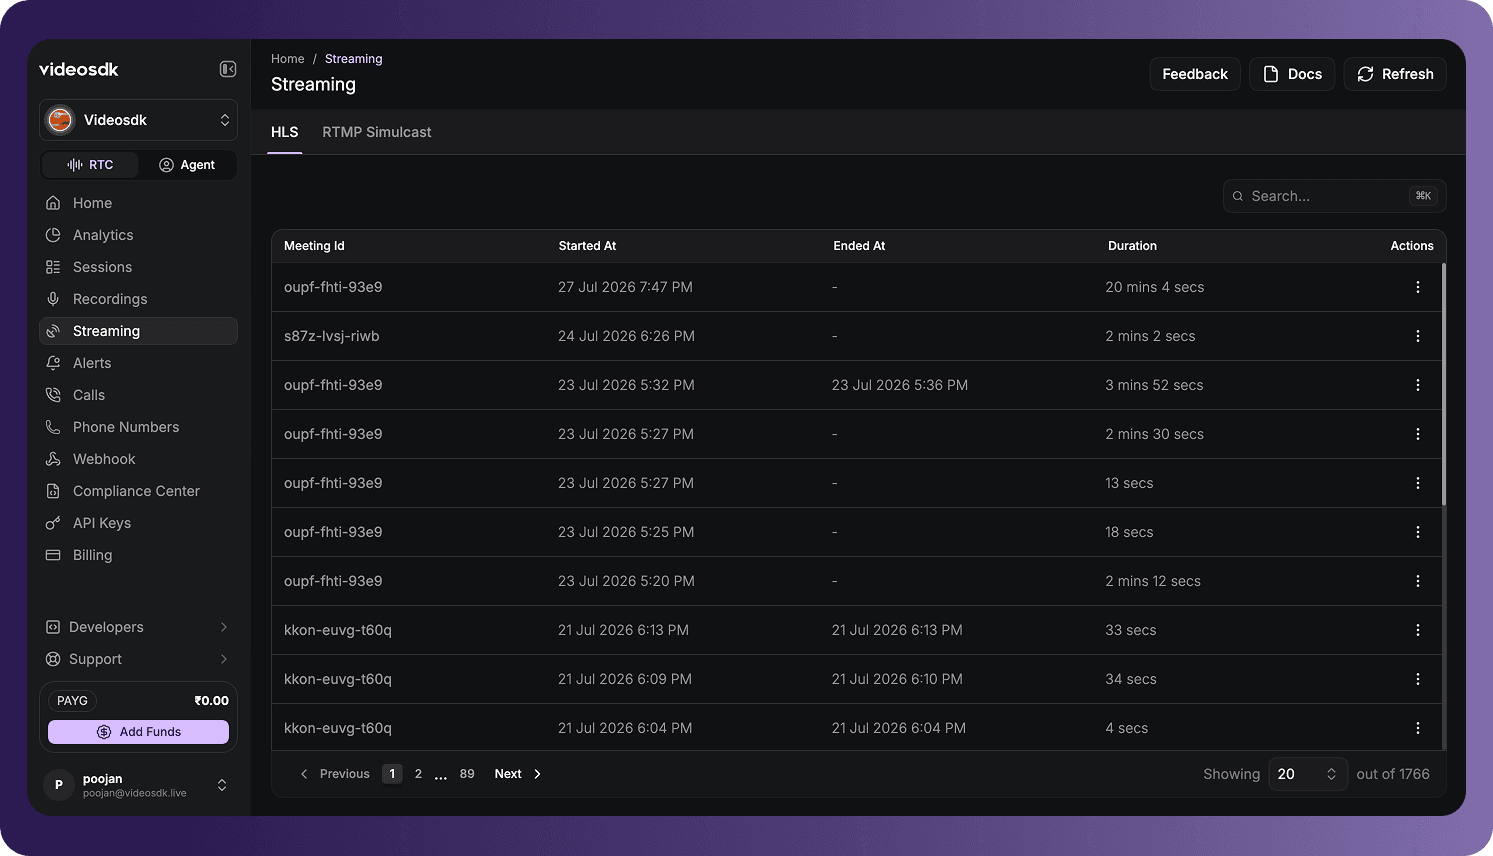The width and height of the screenshot is (1493, 856).
Task: Click the Duration column header
Action: [x=1132, y=246]
